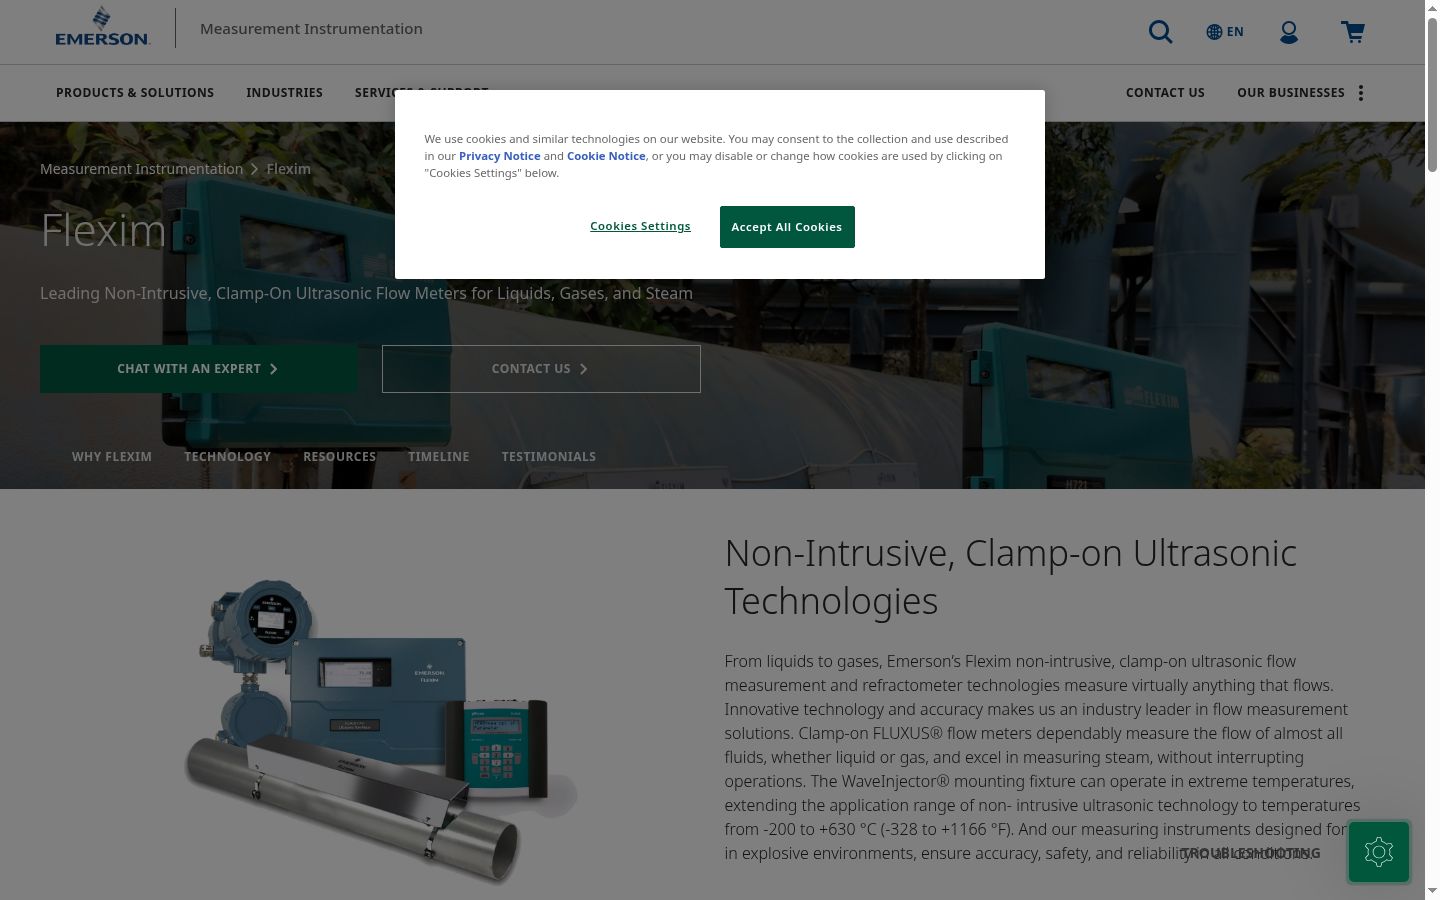Screen dimensions: 1440x900
Task: Go to Measurement Instrumentation breadcrumb
Action: (141, 169)
